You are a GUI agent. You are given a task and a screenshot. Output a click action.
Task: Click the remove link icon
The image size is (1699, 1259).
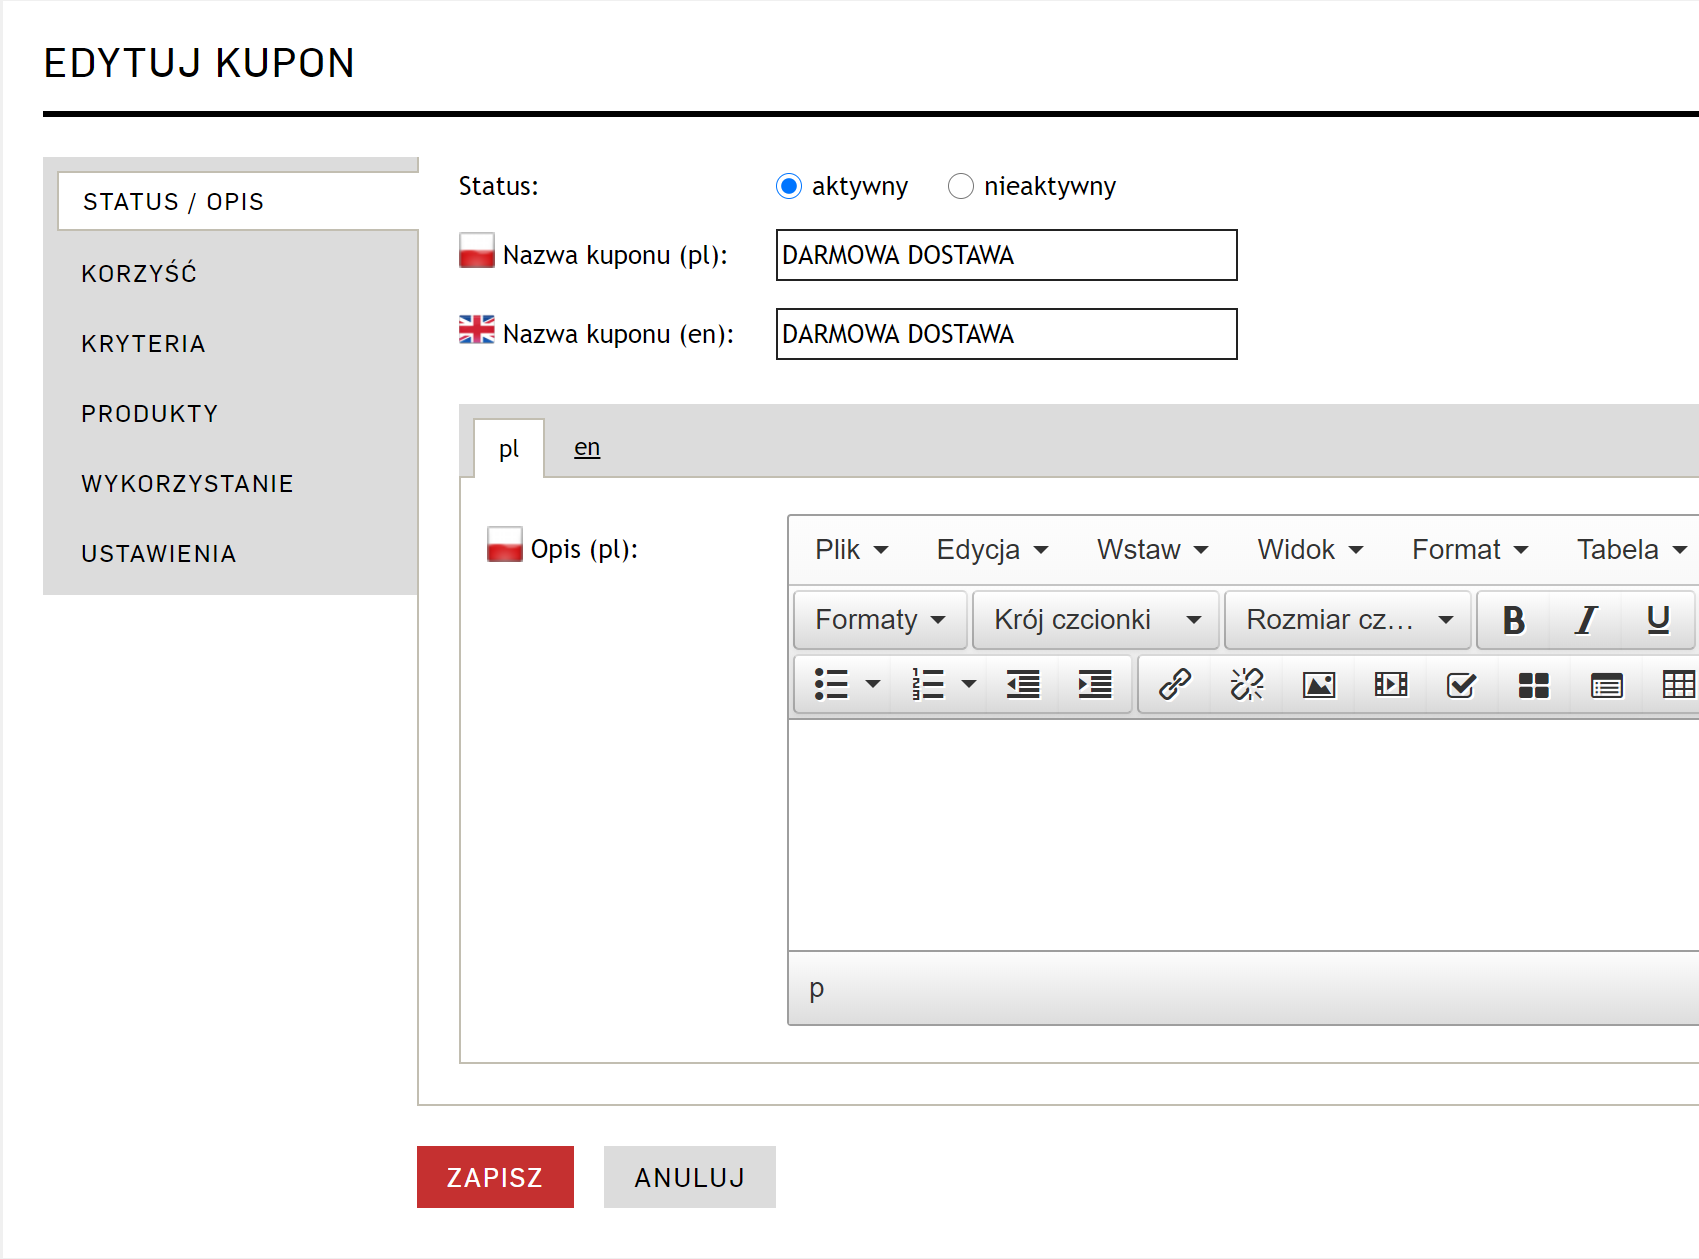1246,685
